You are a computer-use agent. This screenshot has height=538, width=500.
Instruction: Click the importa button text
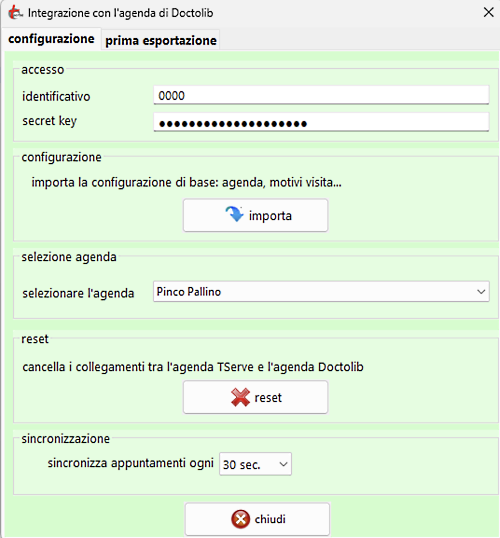[x=270, y=216]
